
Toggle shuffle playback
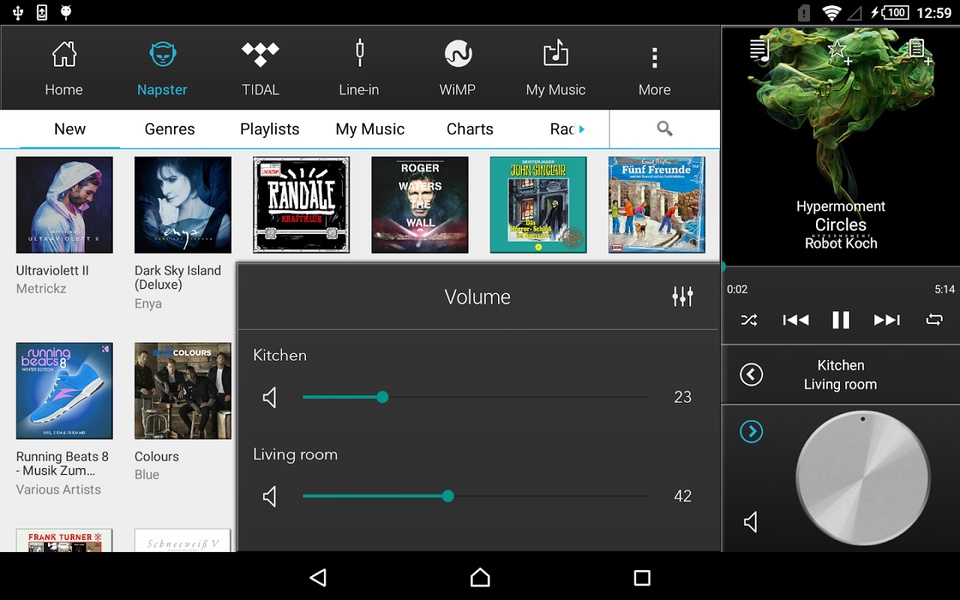749,320
